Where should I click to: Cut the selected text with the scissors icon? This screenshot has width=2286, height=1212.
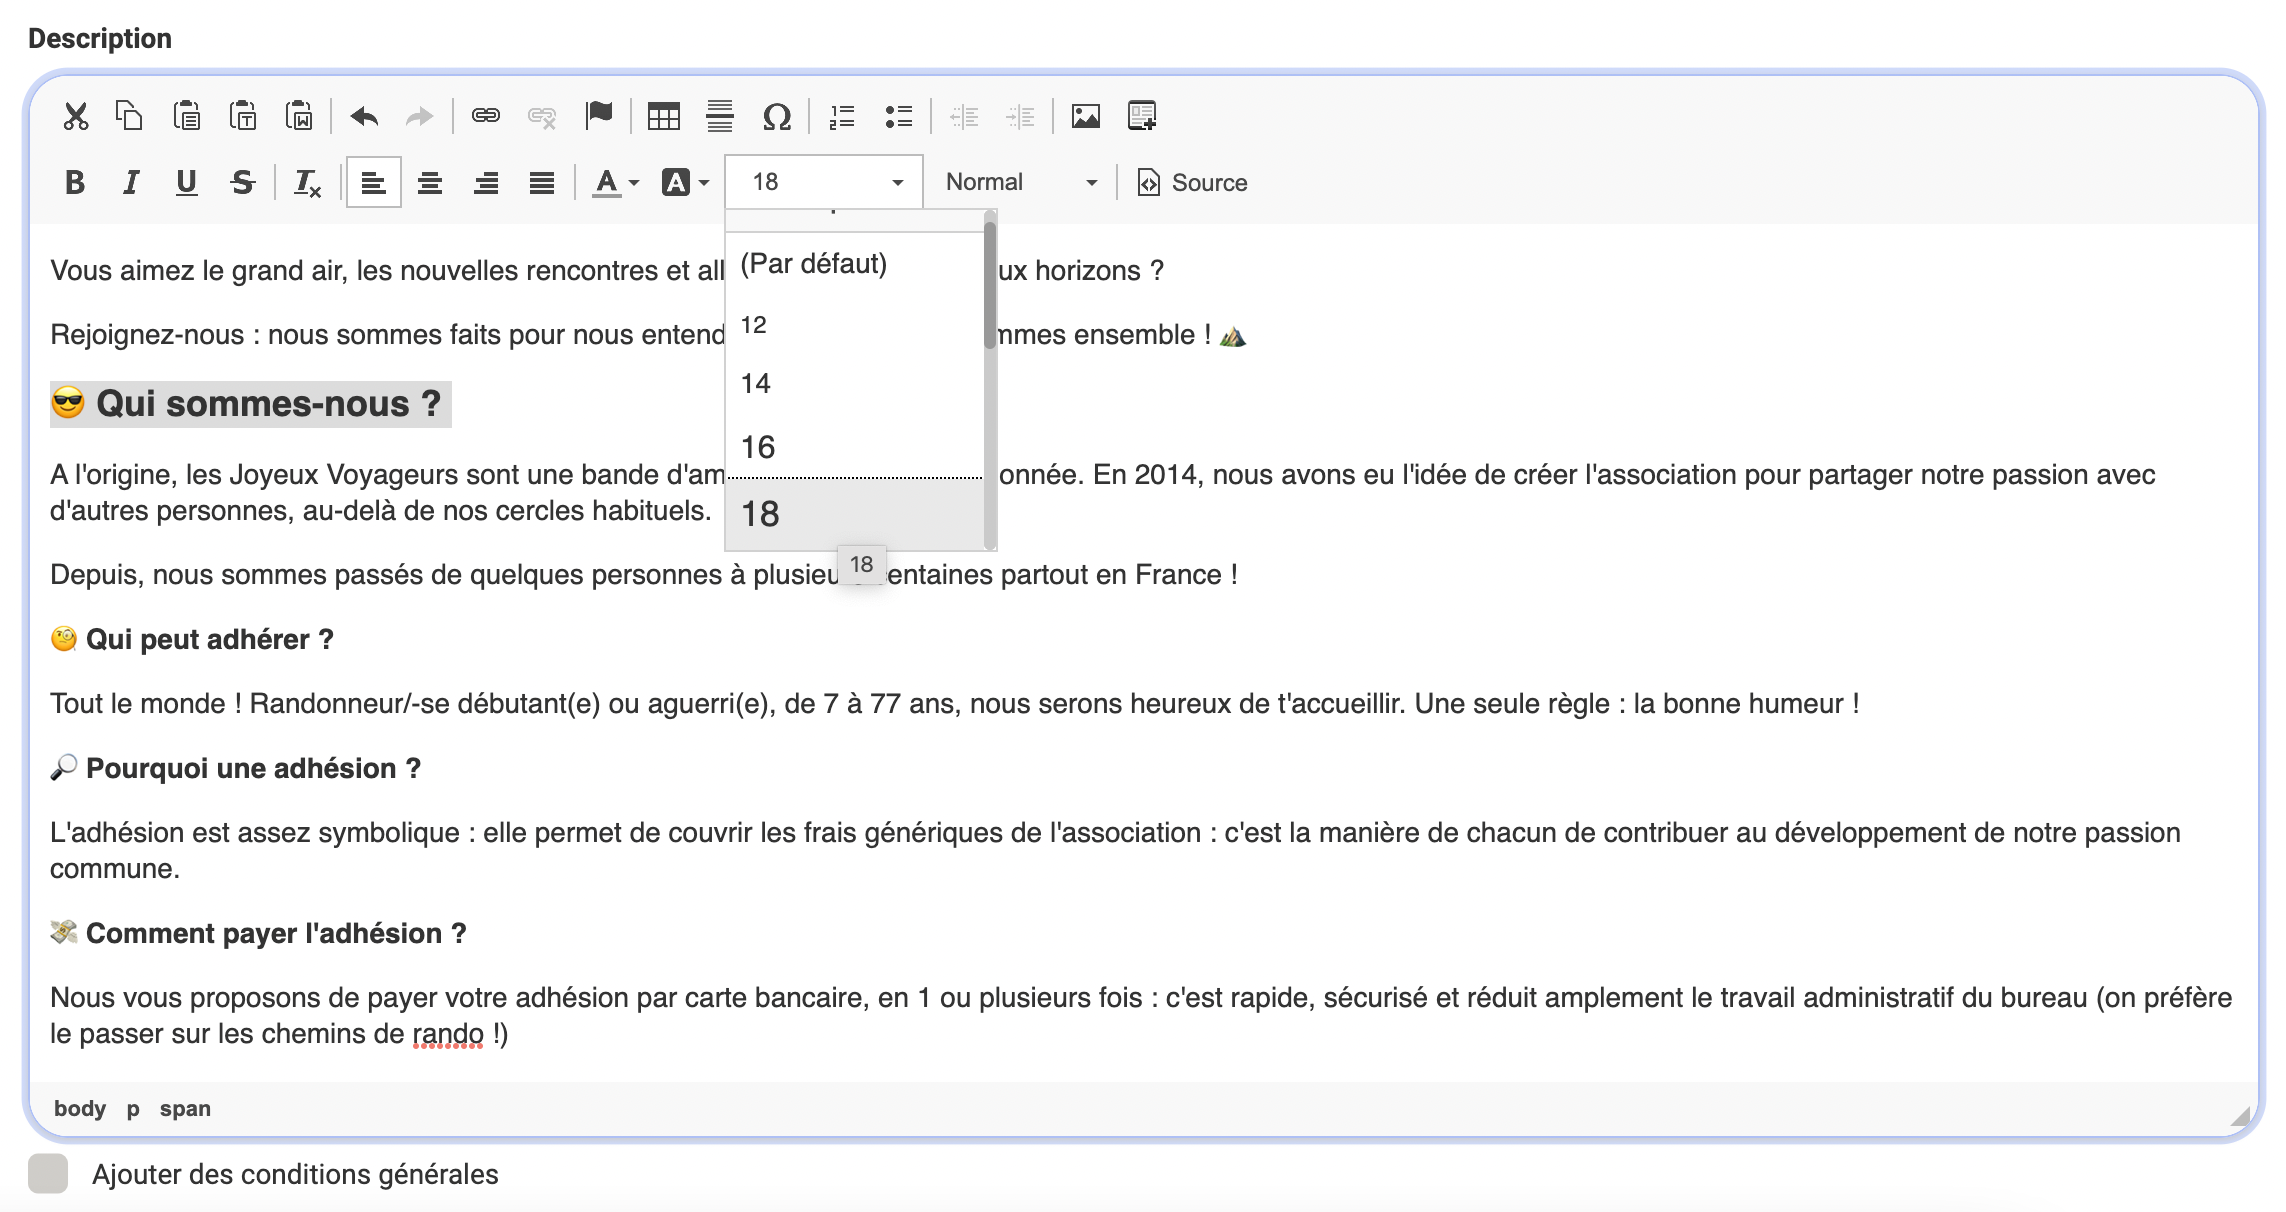coord(76,116)
